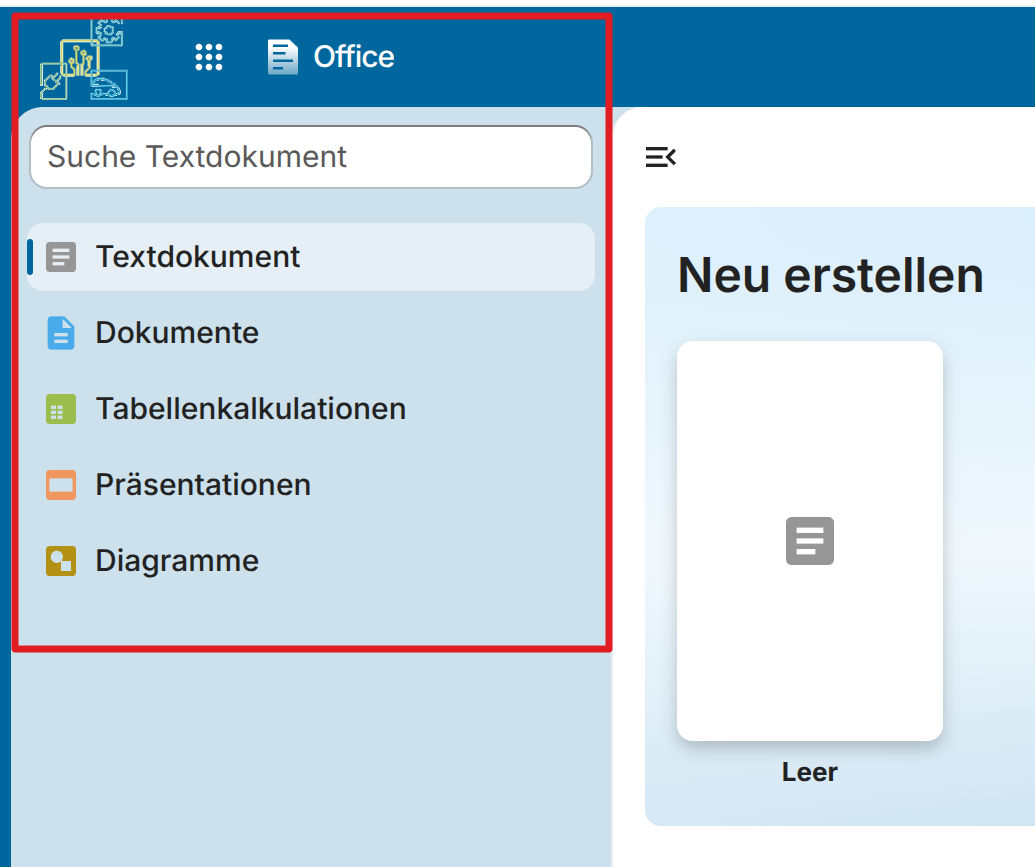1035x867 pixels.
Task: Click the grey Textdokument sidebar icon
Action: pyautogui.click(x=61, y=257)
